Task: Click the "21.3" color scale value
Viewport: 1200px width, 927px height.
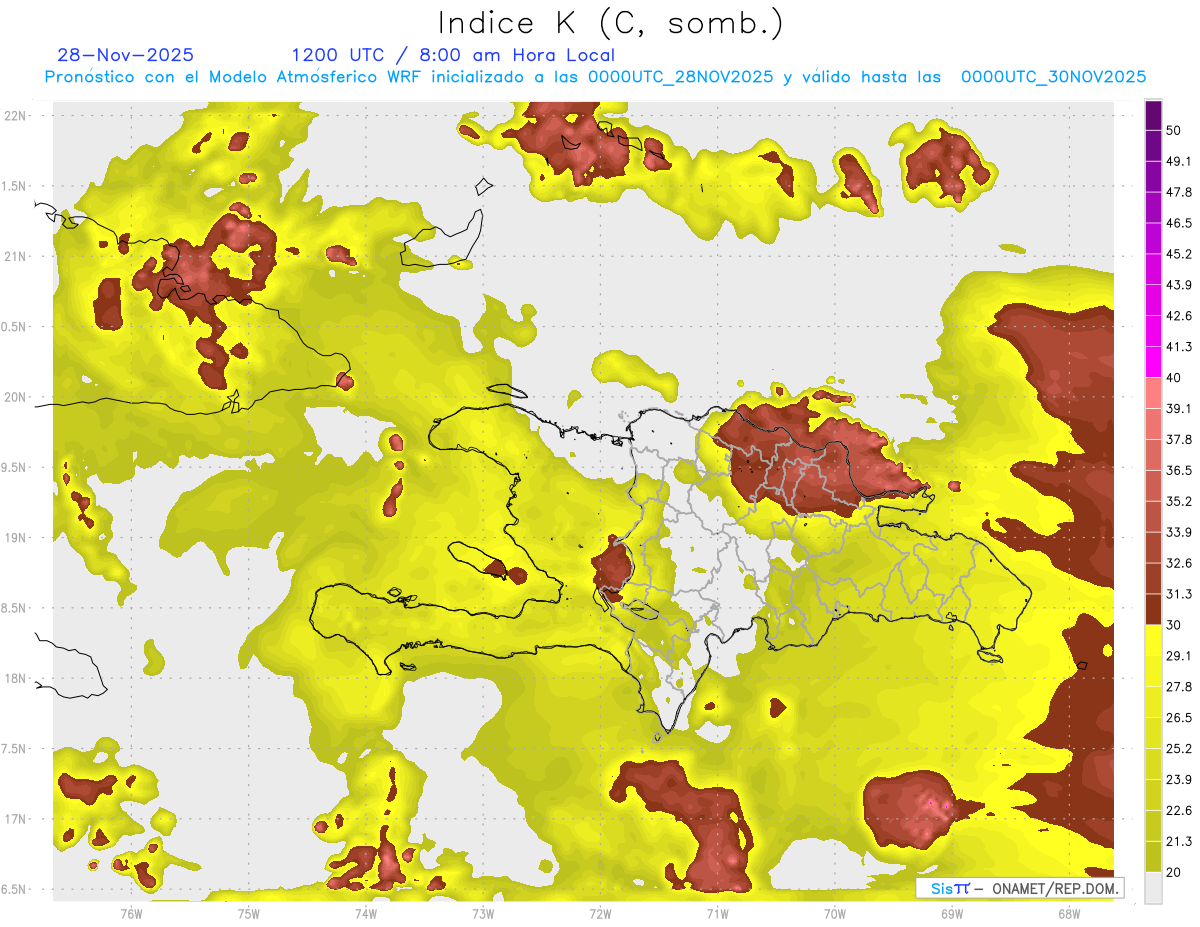Action: click(1179, 841)
